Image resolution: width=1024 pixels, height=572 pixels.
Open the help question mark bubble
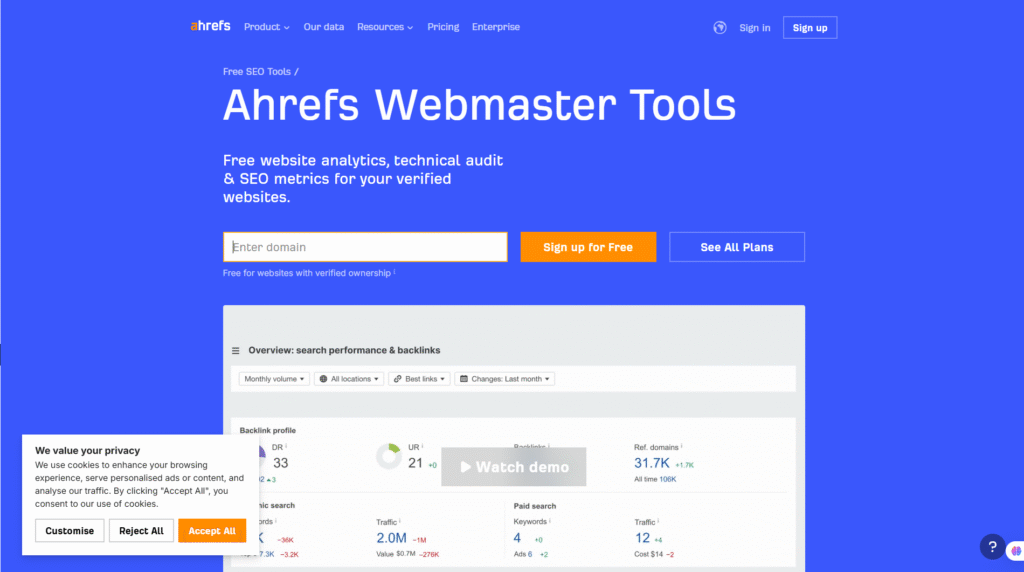tap(991, 547)
